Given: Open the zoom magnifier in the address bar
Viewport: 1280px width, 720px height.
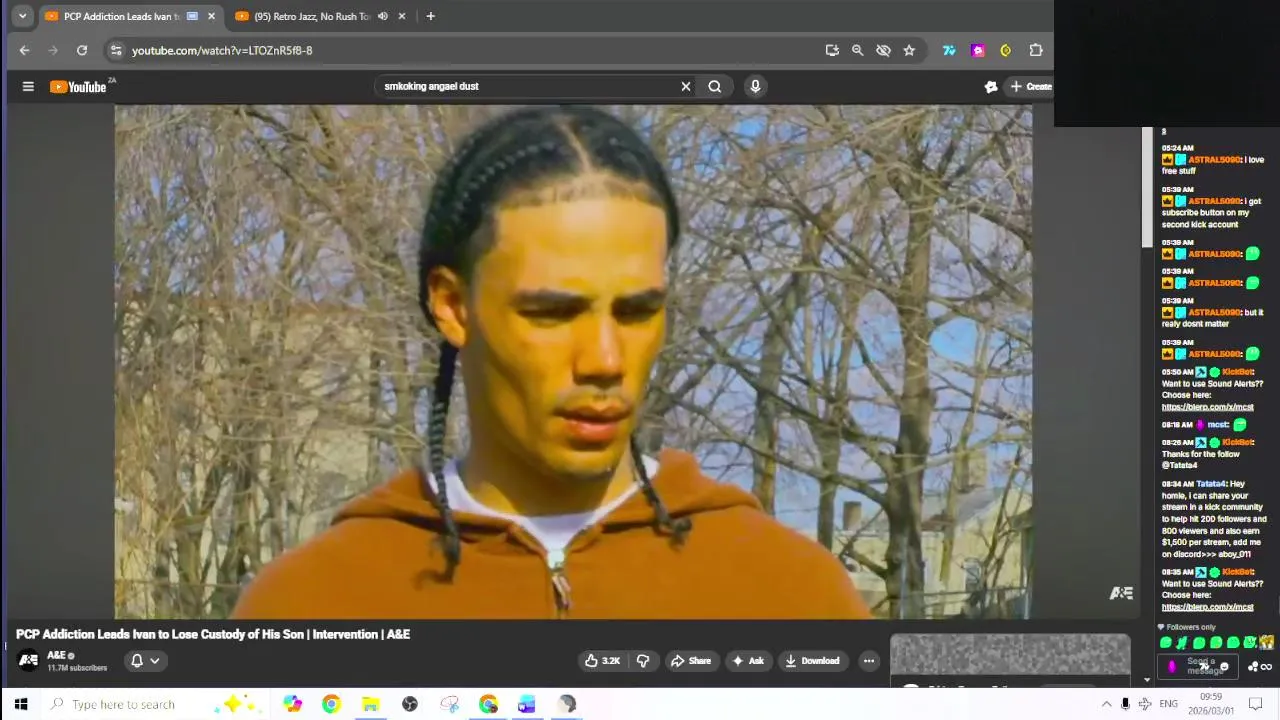Looking at the screenshot, I should (x=857, y=50).
